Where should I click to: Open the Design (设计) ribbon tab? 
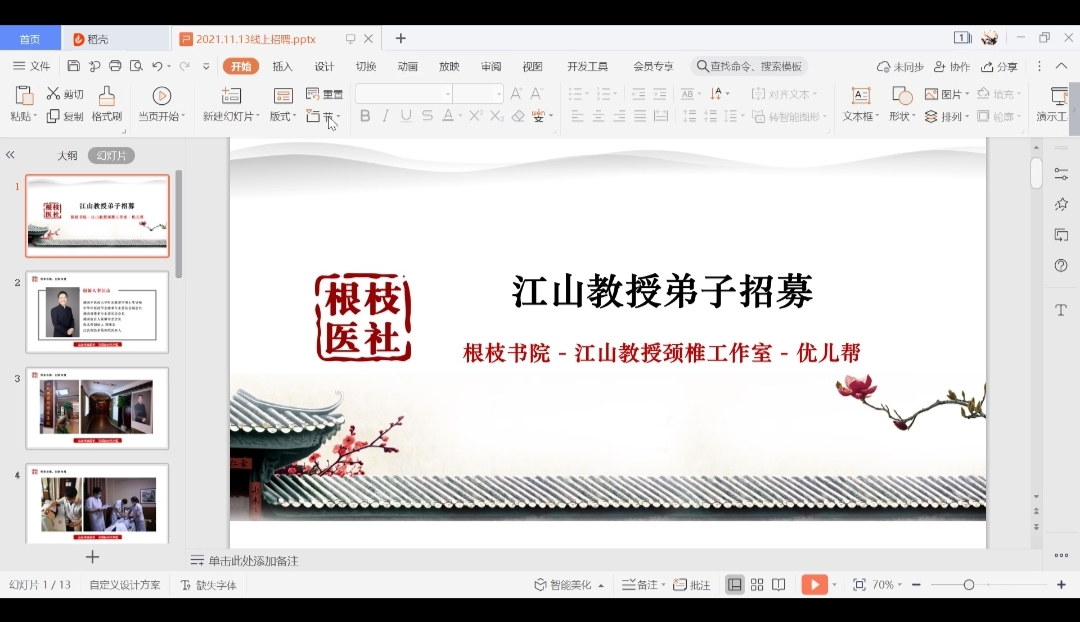click(324, 66)
